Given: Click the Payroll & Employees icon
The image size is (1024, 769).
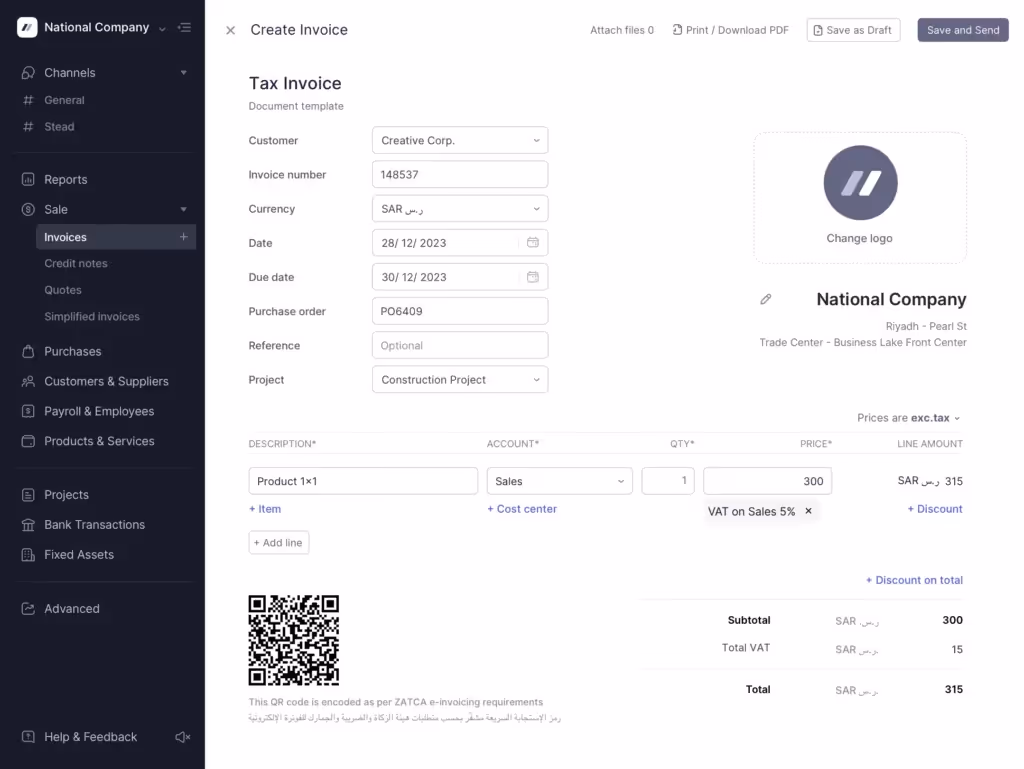Looking at the screenshot, I should (x=28, y=411).
